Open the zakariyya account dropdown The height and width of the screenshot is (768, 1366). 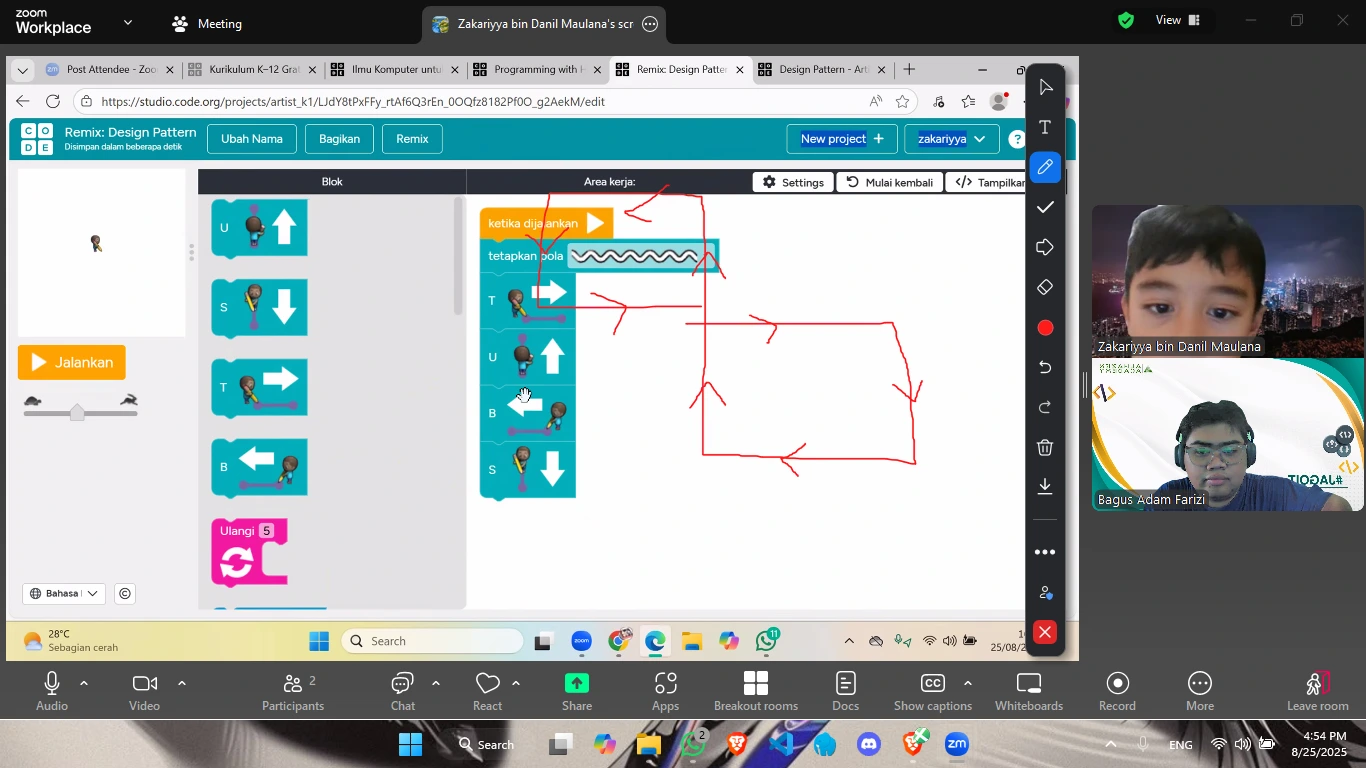(950, 139)
